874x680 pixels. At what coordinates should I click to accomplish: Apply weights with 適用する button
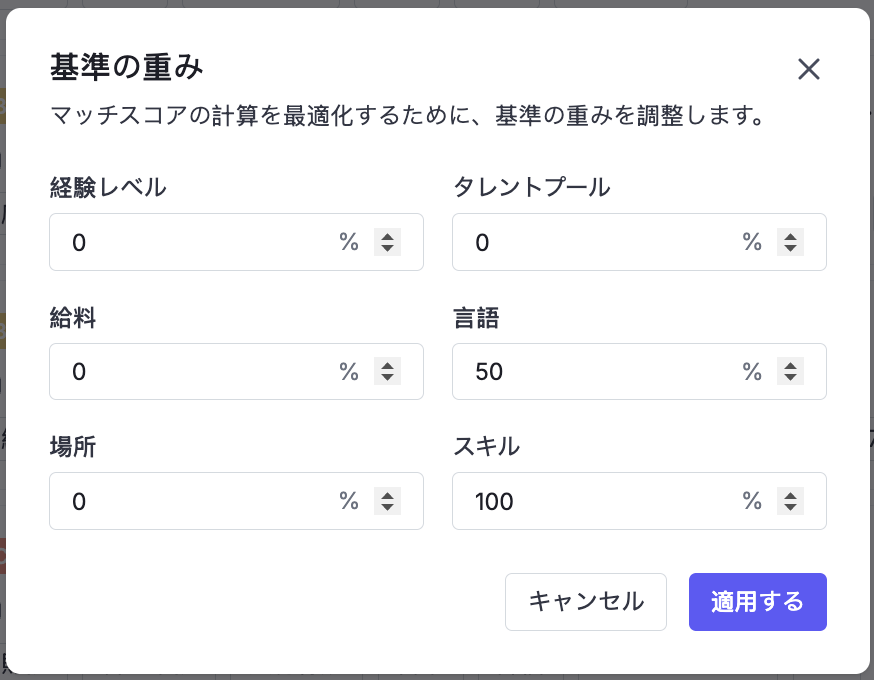pyautogui.click(x=757, y=602)
